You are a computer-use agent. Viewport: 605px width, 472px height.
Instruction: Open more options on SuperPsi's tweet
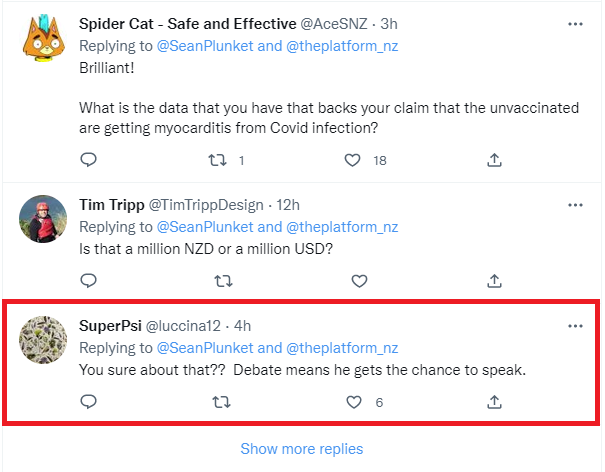pos(575,326)
